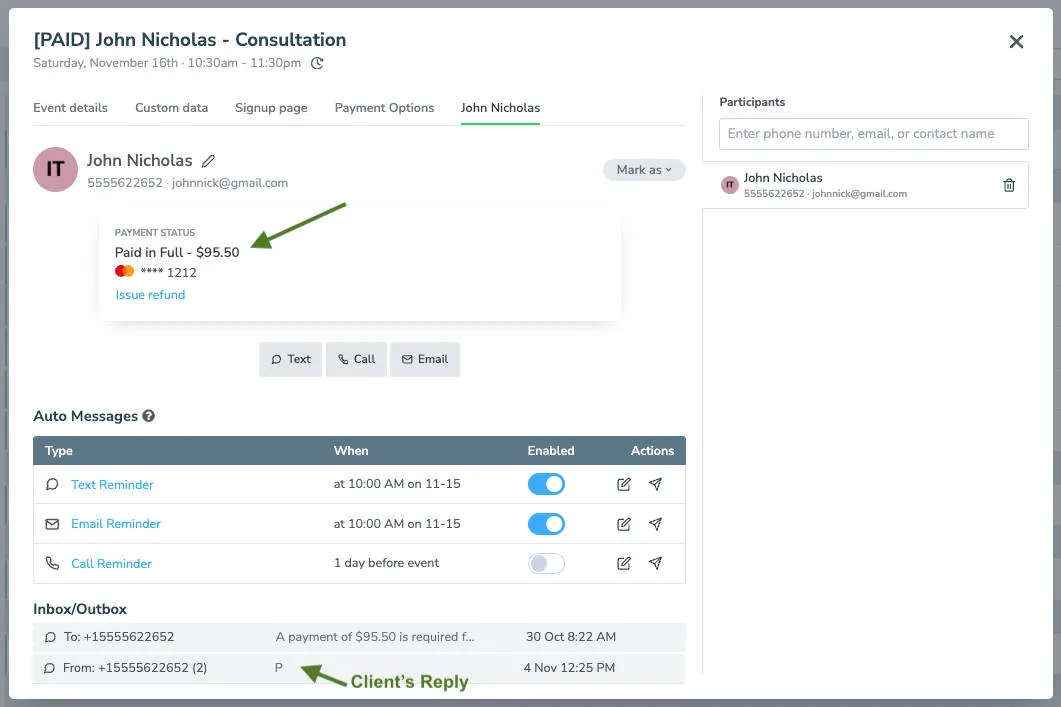This screenshot has height=707, width=1061.
Task: Send the Text Reminder using the paper plane icon
Action: click(x=656, y=484)
